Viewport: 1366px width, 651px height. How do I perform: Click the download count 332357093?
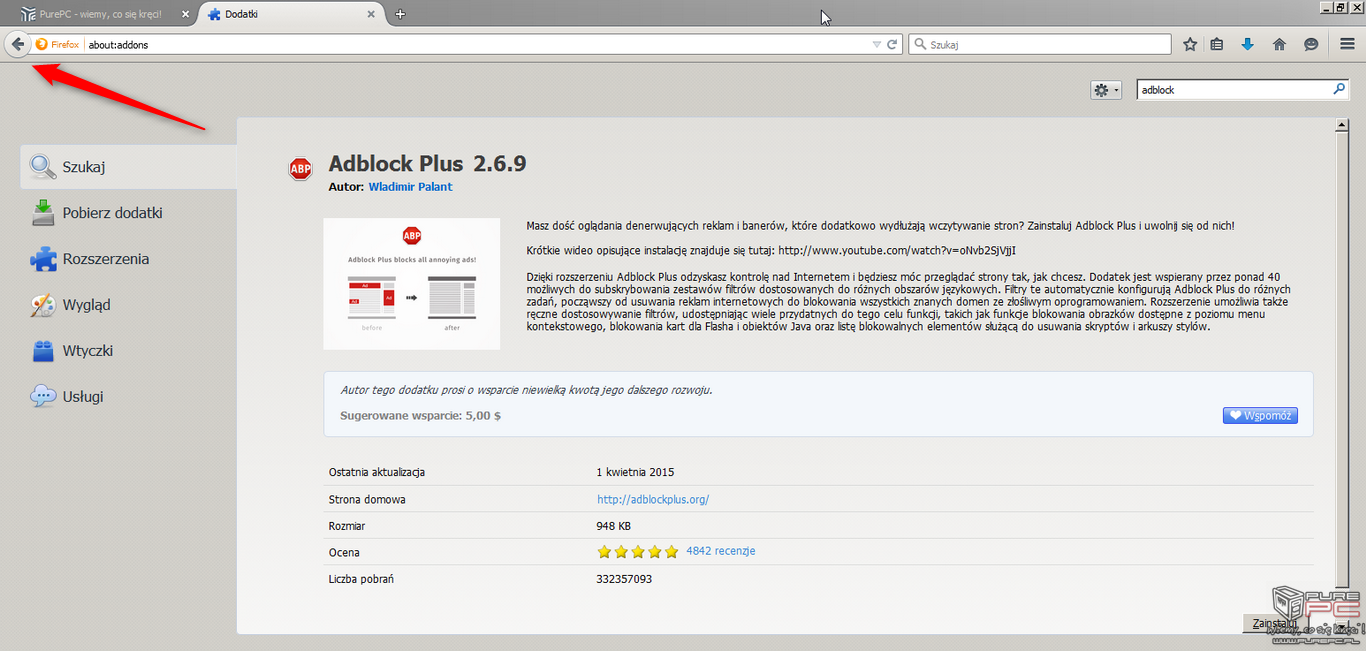coord(624,578)
